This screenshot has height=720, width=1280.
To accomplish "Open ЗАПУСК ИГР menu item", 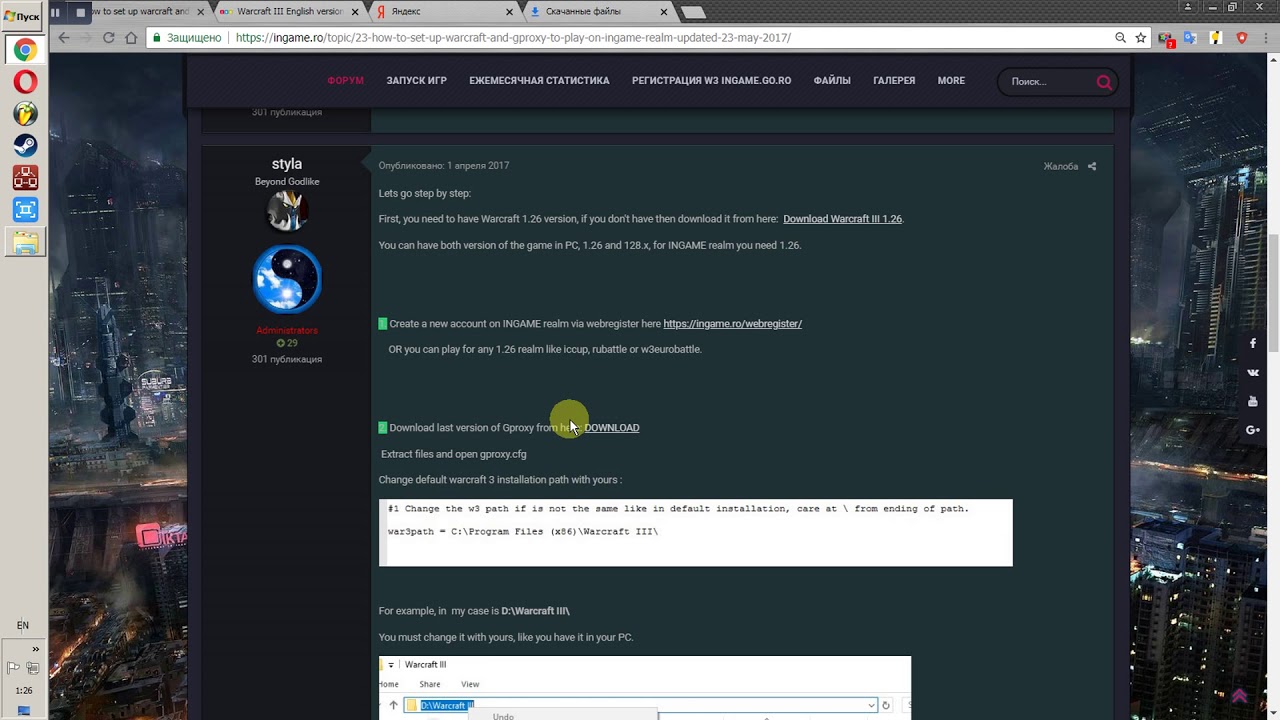I will click(416, 81).
